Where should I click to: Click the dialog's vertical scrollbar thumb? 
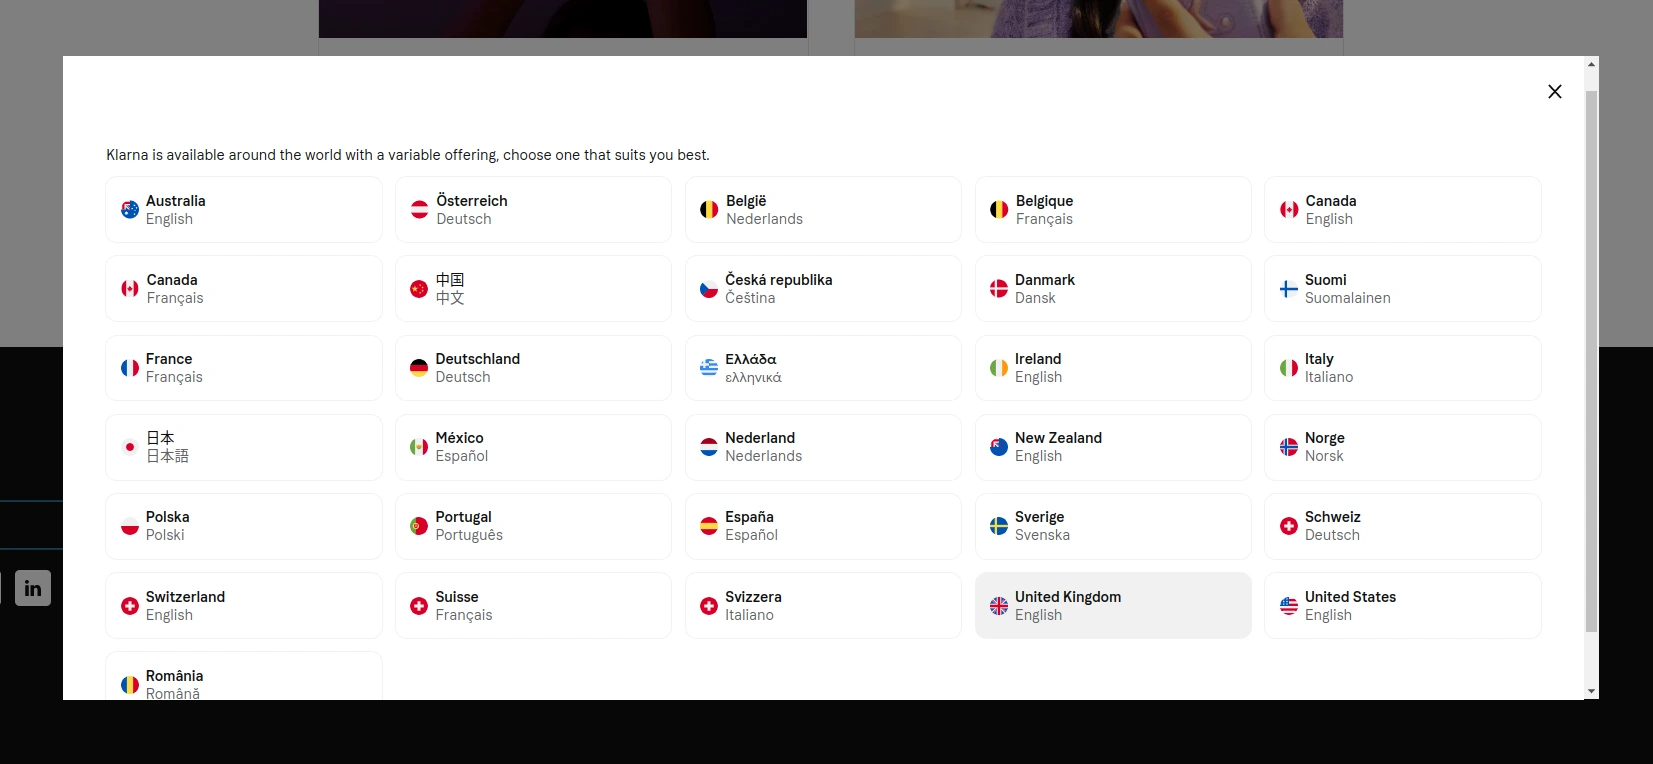pyautogui.click(x=1591, y=362)
